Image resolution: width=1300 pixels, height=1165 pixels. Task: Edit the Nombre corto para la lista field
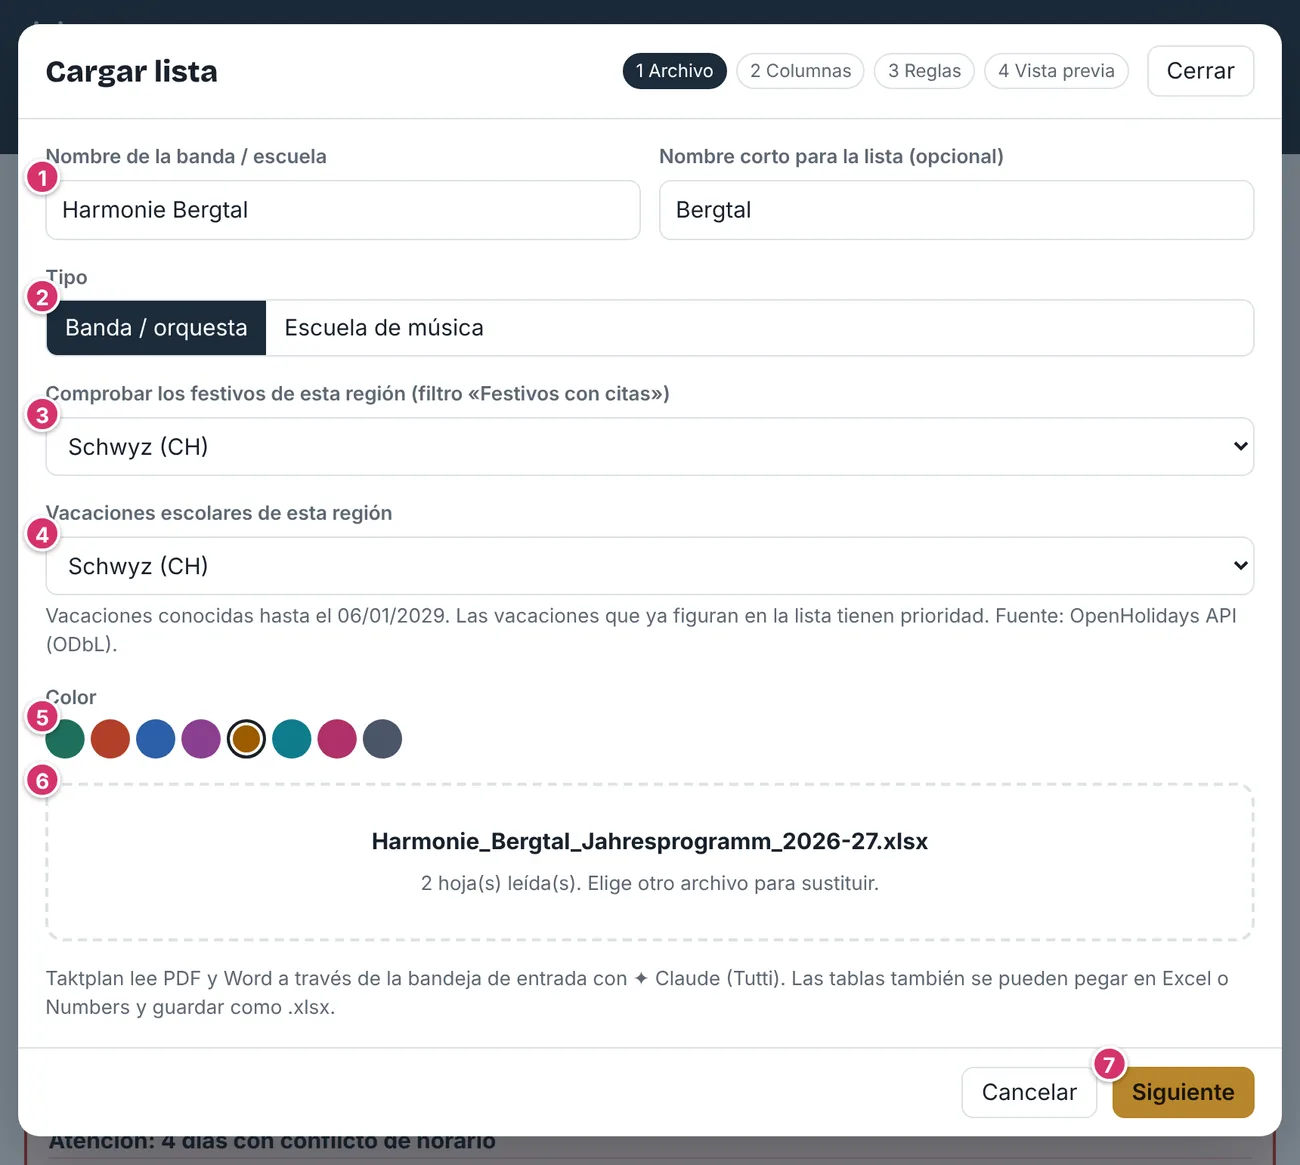tap(957, 210)
